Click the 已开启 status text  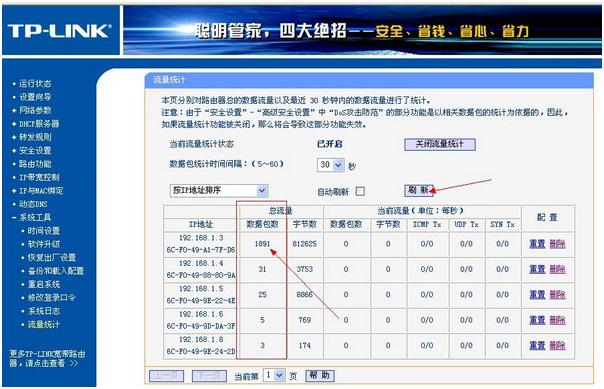pyautogui.click(x=330, y=144)
